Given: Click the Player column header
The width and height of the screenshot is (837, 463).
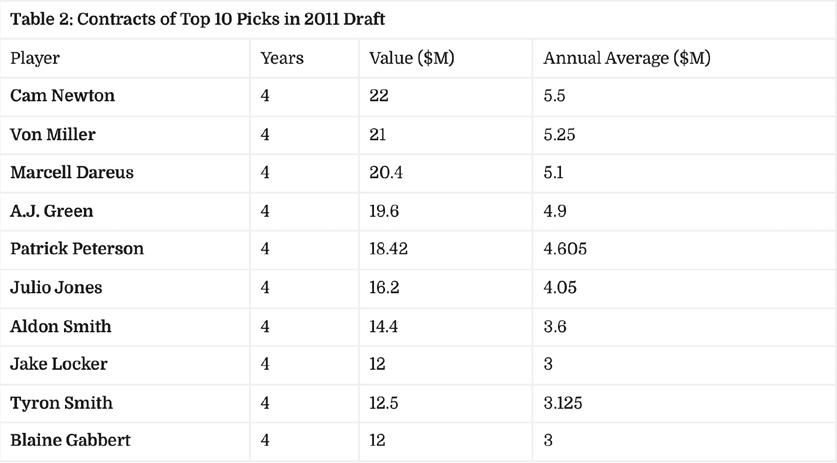Looking at the screenshot, I should (35, 58).
